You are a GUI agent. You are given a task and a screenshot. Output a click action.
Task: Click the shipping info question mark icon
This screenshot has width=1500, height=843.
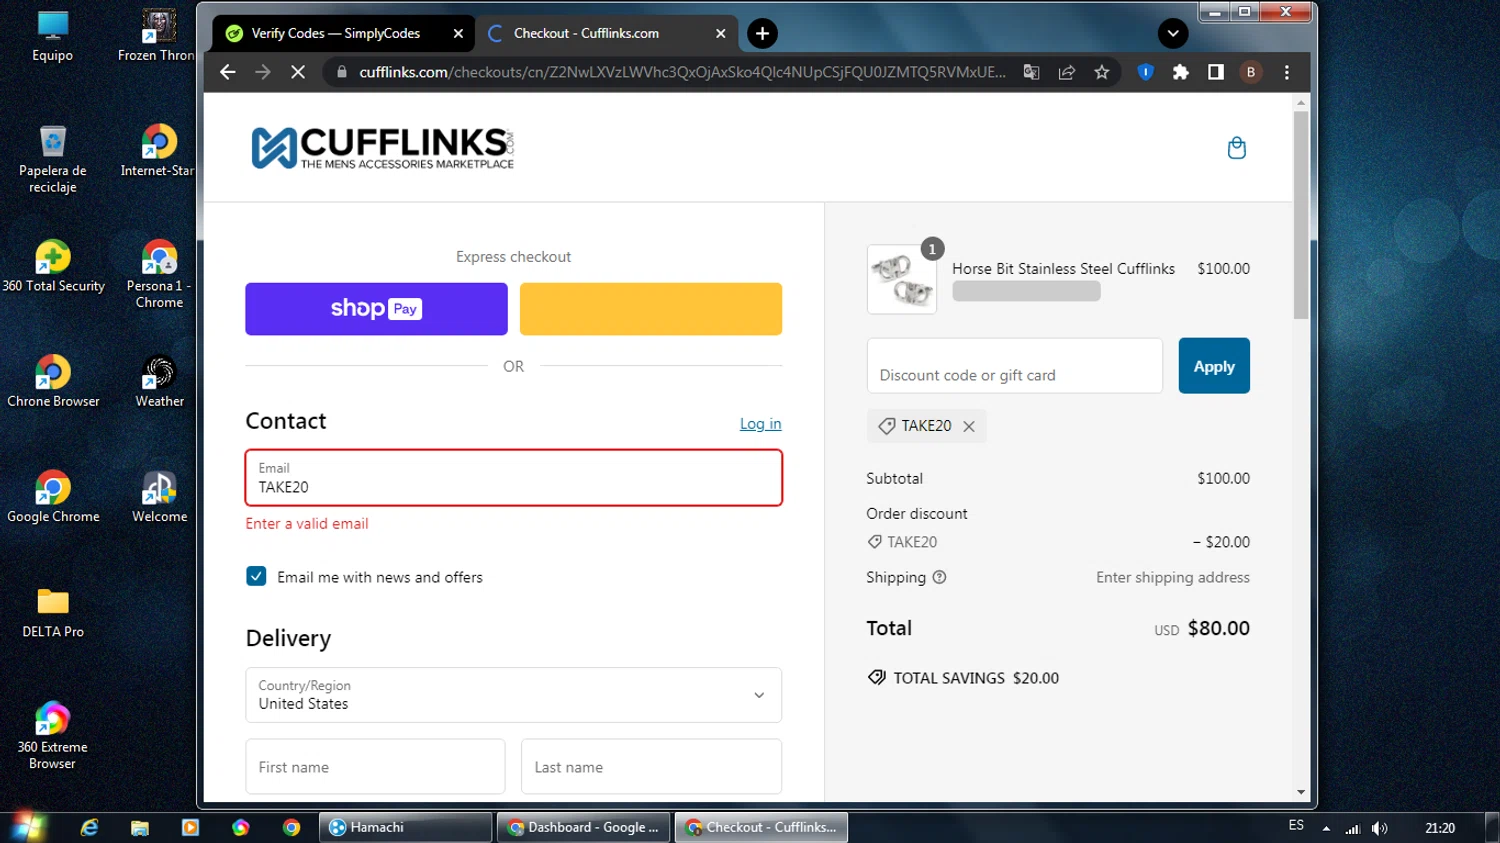pos(939,577)
